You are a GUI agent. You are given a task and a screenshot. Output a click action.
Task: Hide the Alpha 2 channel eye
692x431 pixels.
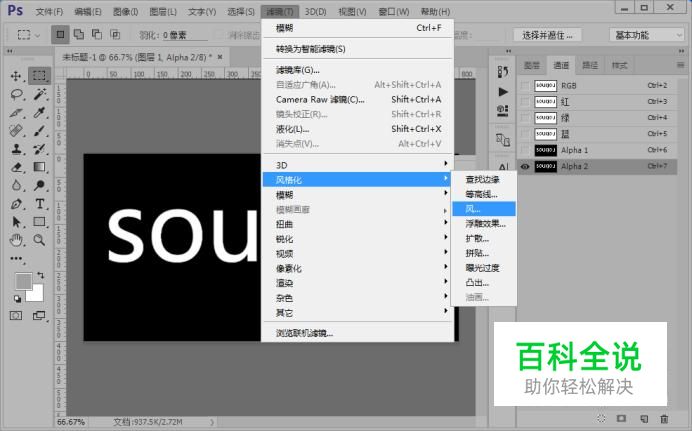click(x=525, y=166)
